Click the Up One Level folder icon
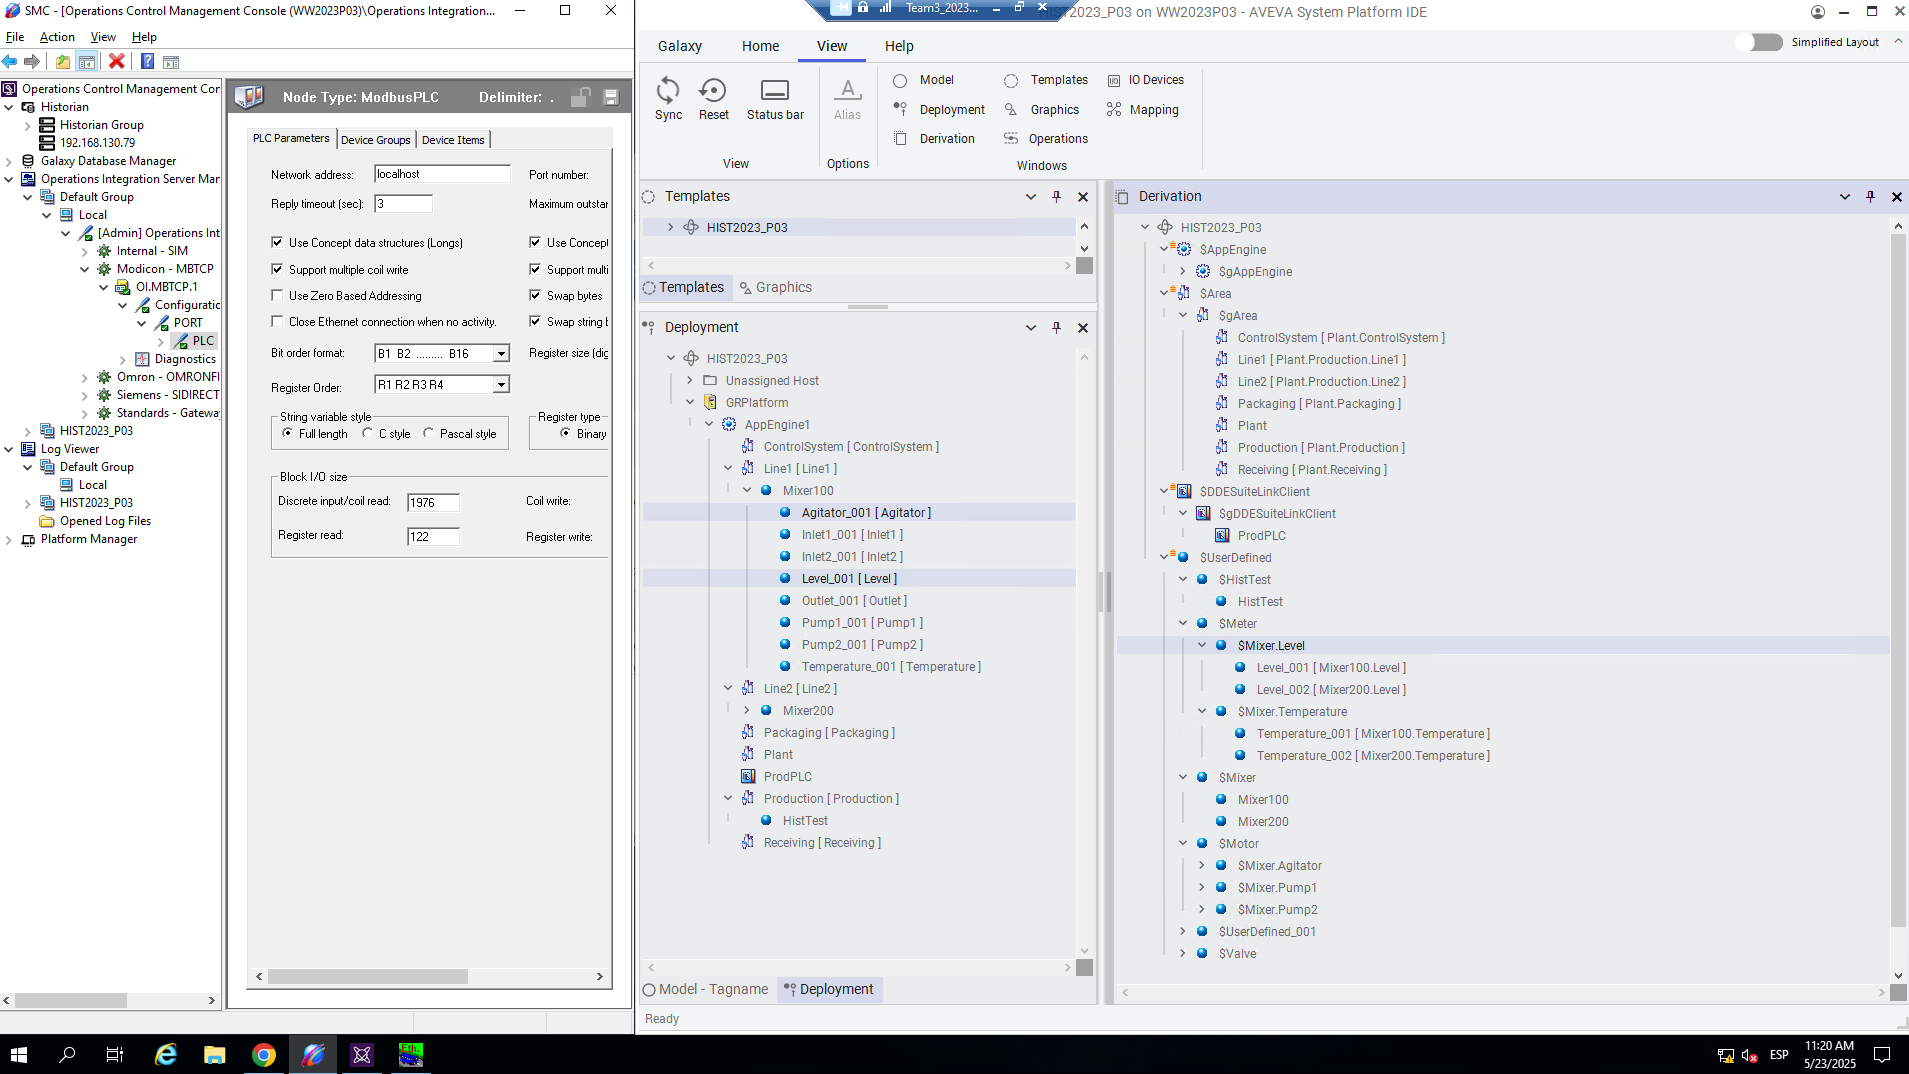 point(63,62)
